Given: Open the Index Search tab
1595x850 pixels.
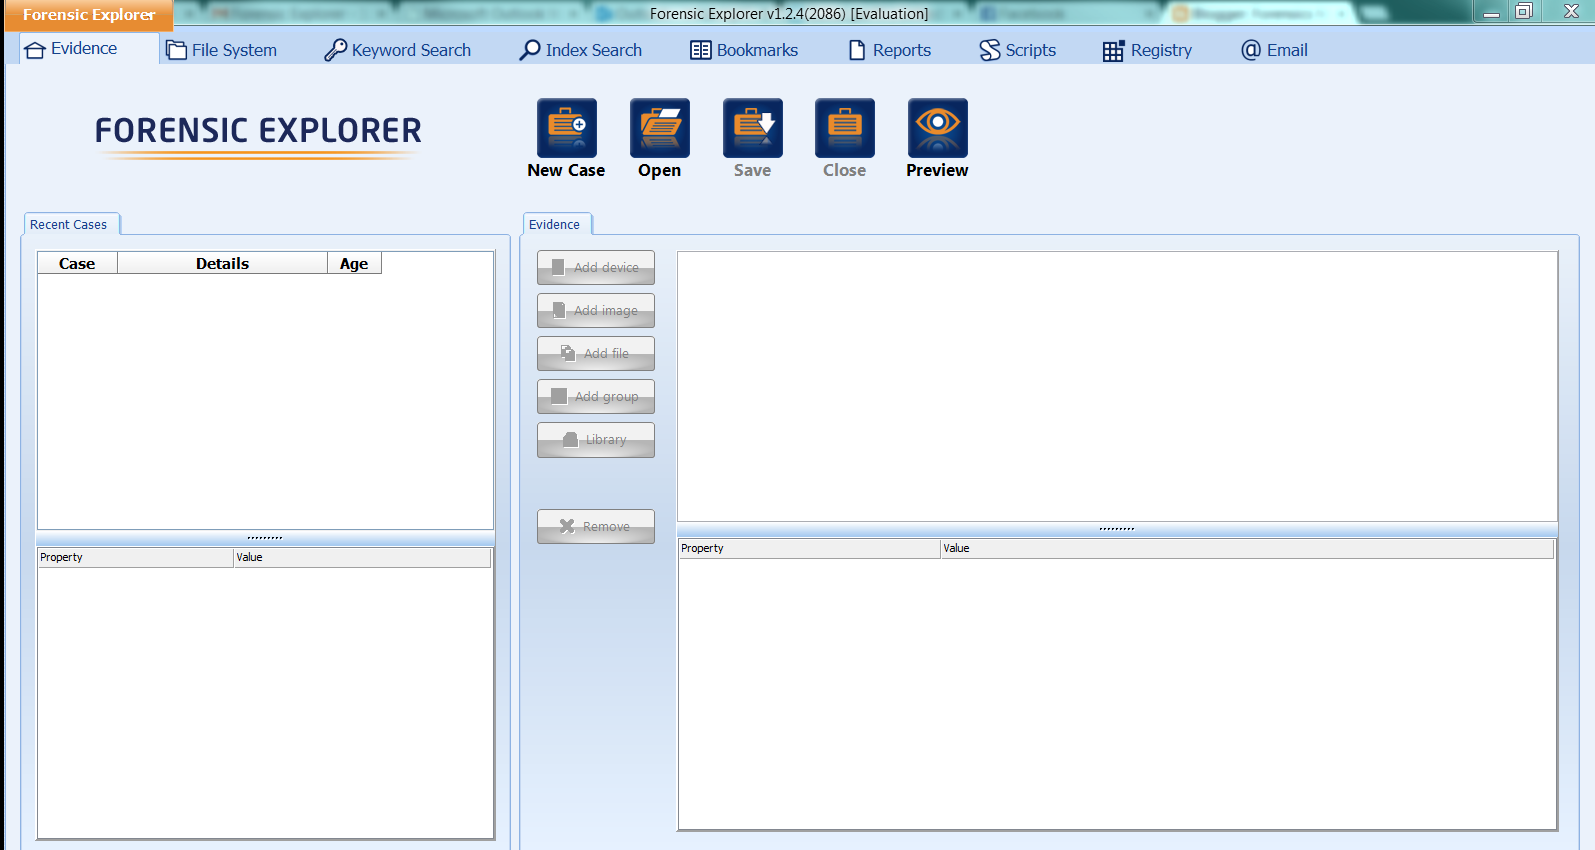Looking at the screenshot, I should (x=581, y=50).
